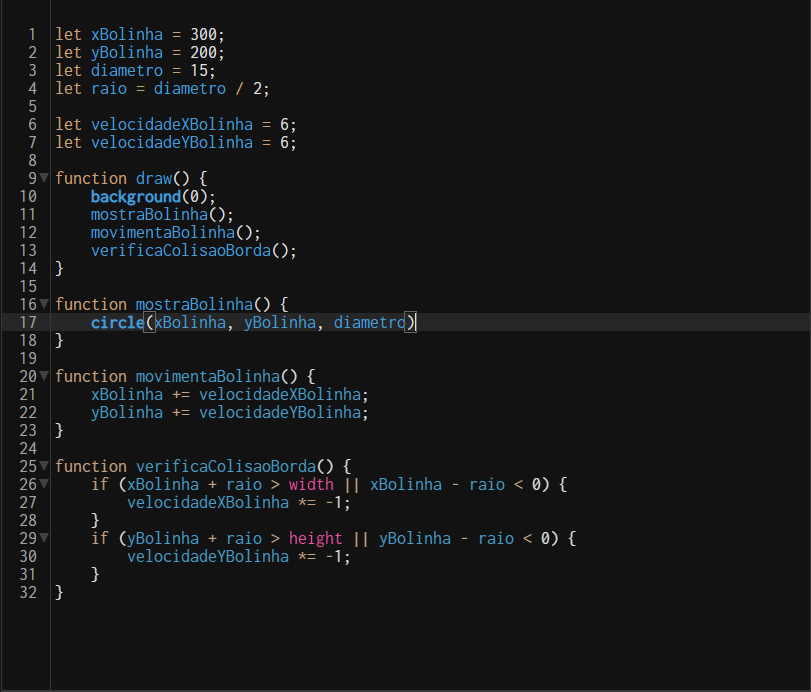The height and width of the screenshot is (692, 811).
Task: Collapse the draw function fold arrow
Action: pos(44,178)
